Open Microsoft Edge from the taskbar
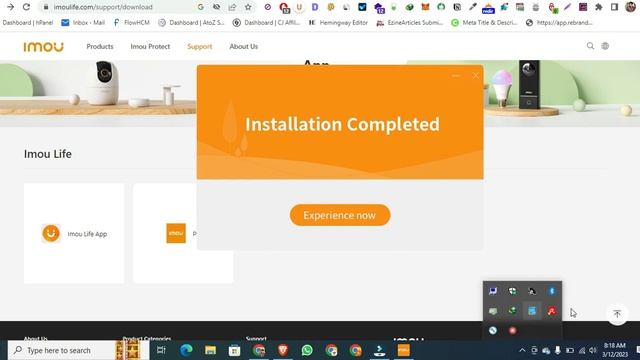The height and width of the screenshot is (360, 640). coord(186,350)
